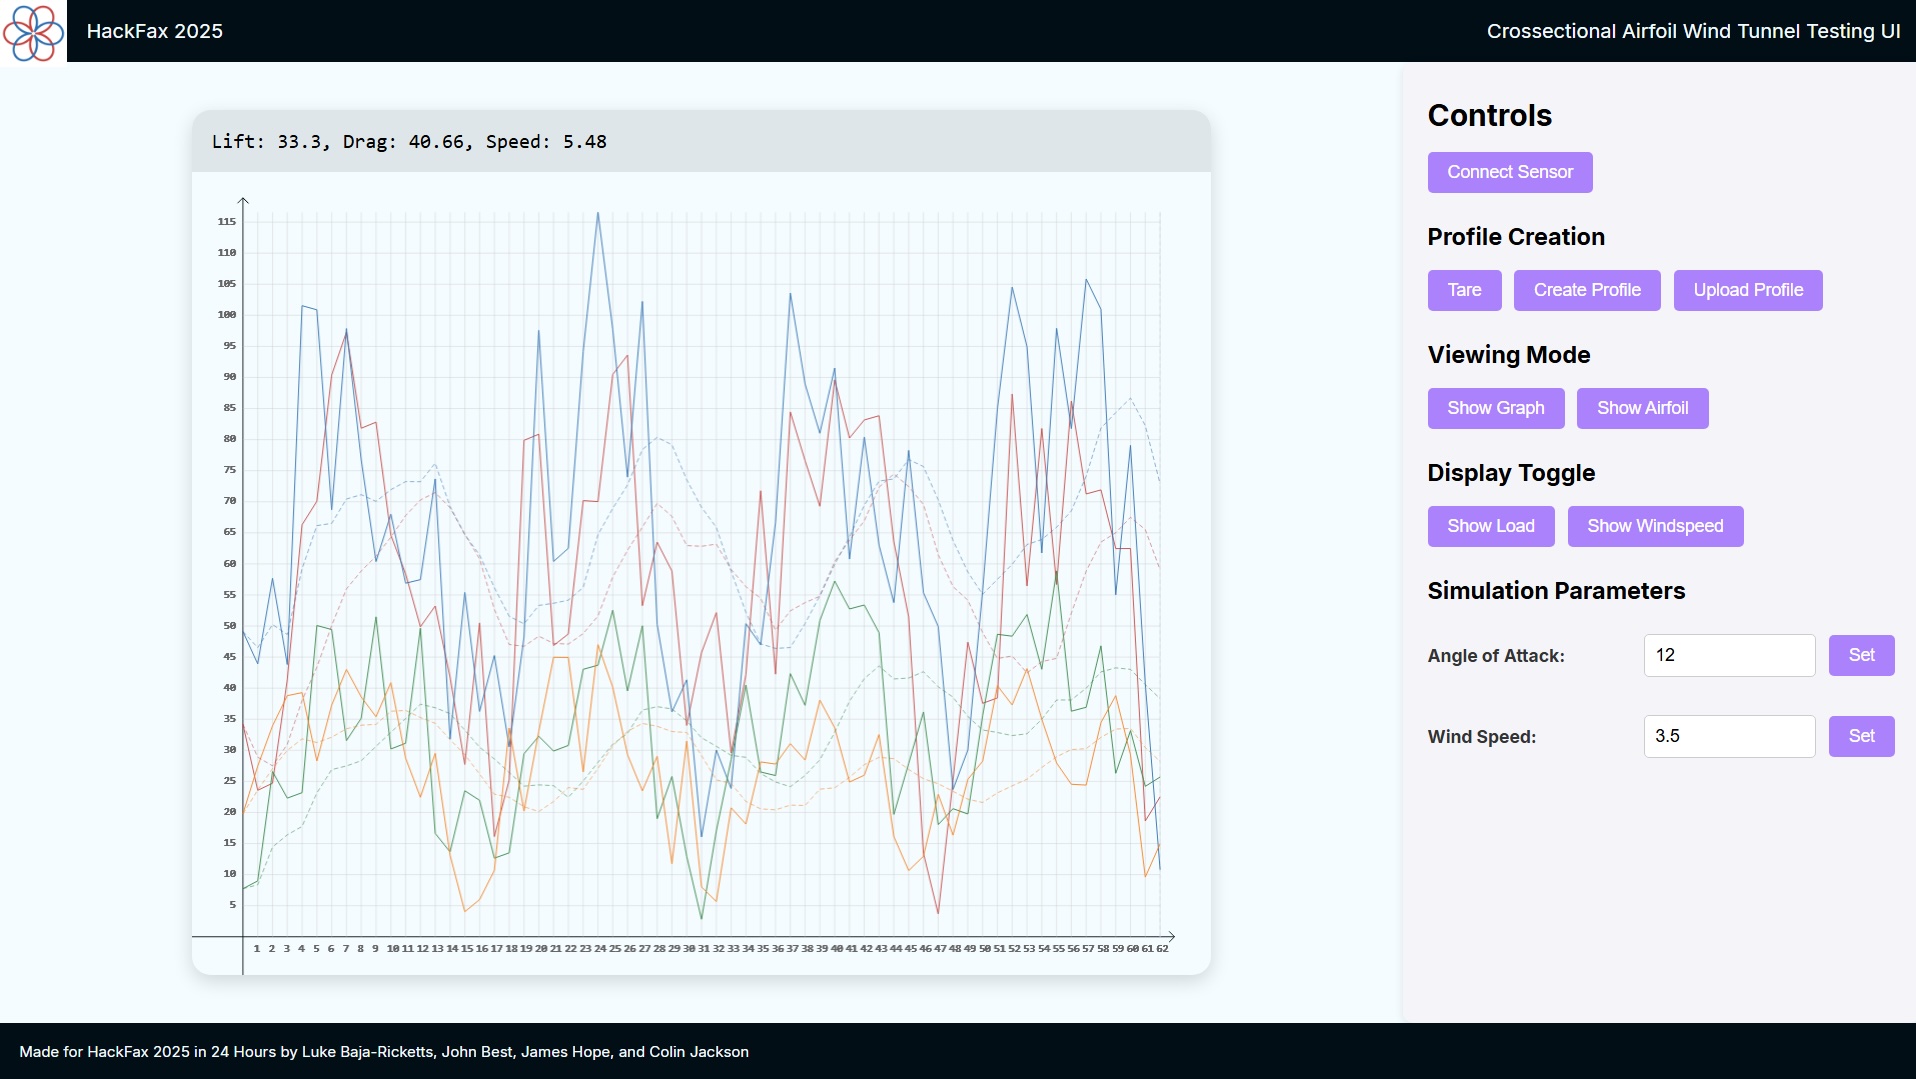Click the Wind Speed input field

click(1729, 736)
